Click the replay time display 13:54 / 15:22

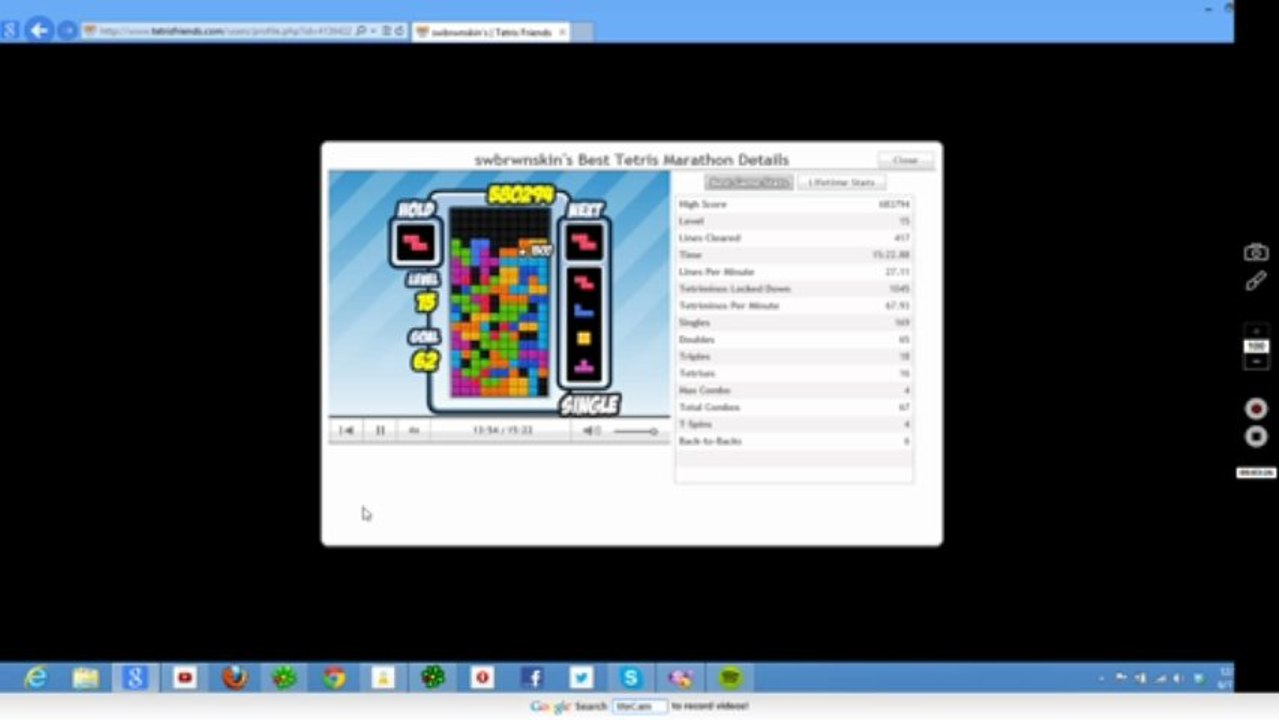click(x=503, y=430)
